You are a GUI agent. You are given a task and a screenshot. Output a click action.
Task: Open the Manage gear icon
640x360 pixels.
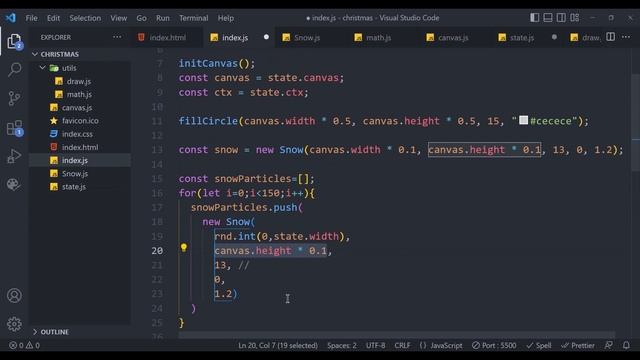pyautogui.click(x=14, y=324)
